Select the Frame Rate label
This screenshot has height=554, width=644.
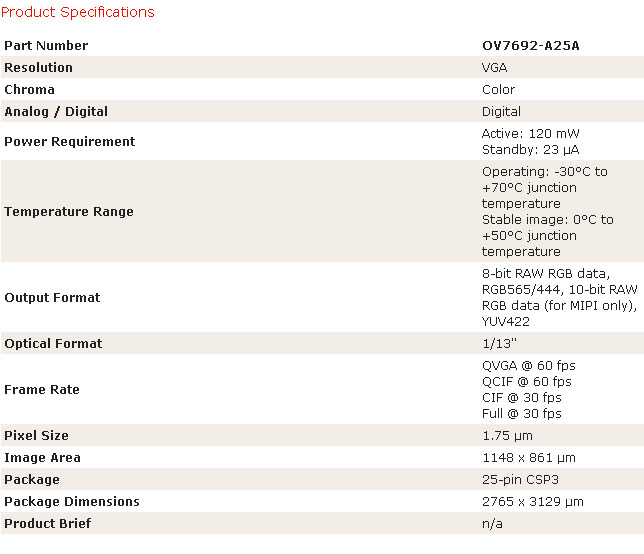coord(42,389)
